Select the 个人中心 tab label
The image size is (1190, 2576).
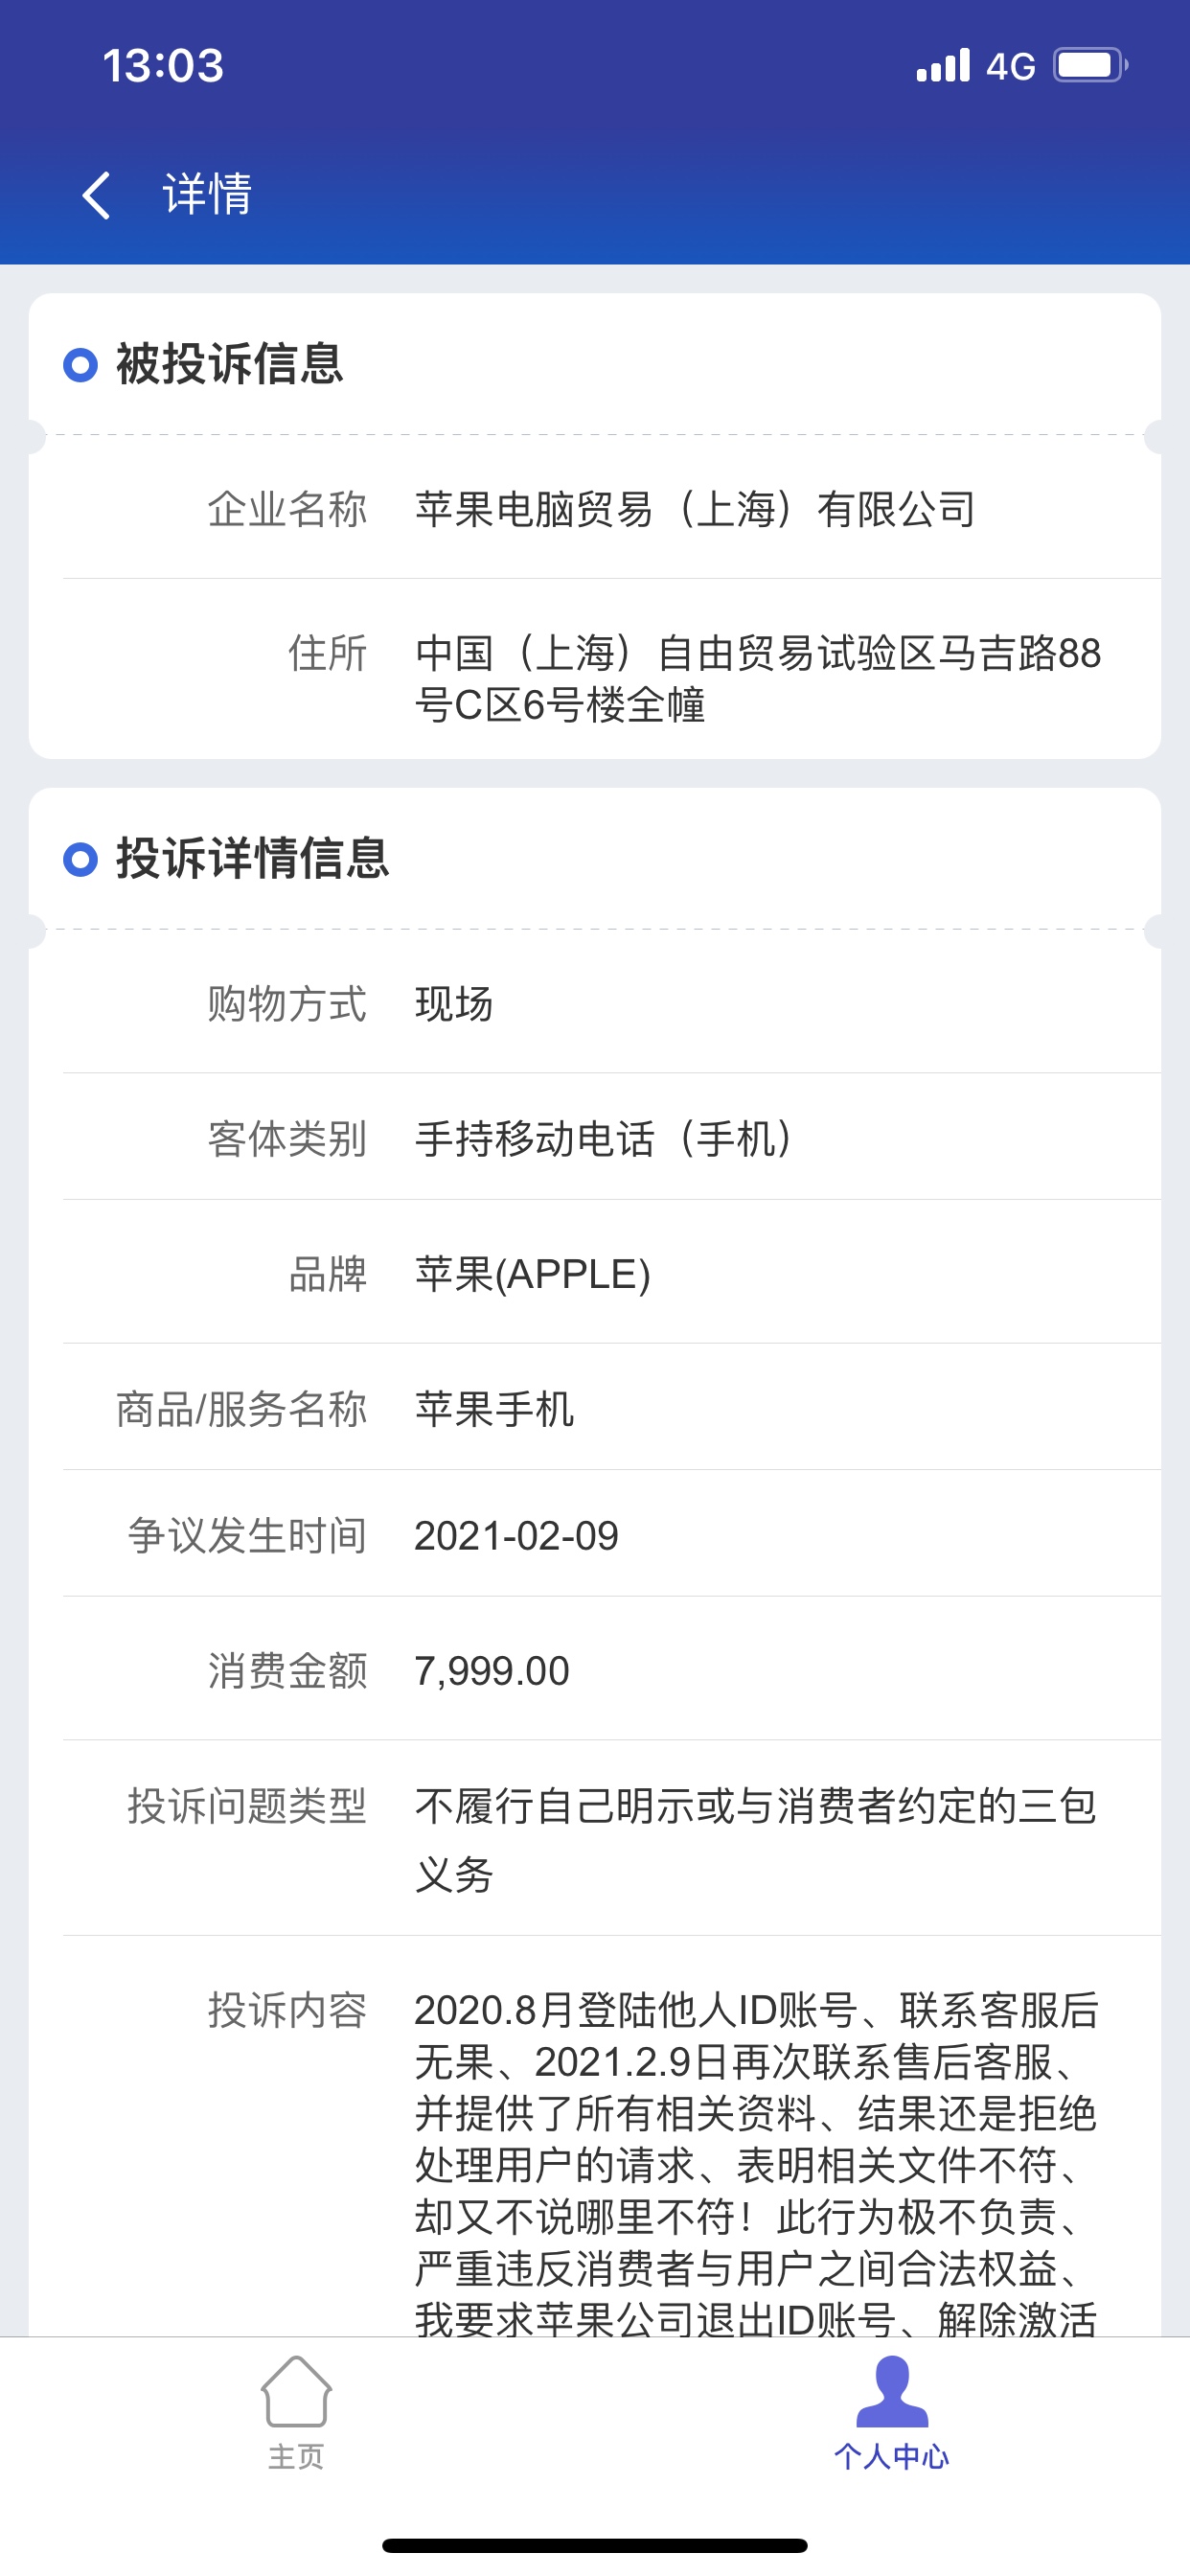[x=892, y=2457]
